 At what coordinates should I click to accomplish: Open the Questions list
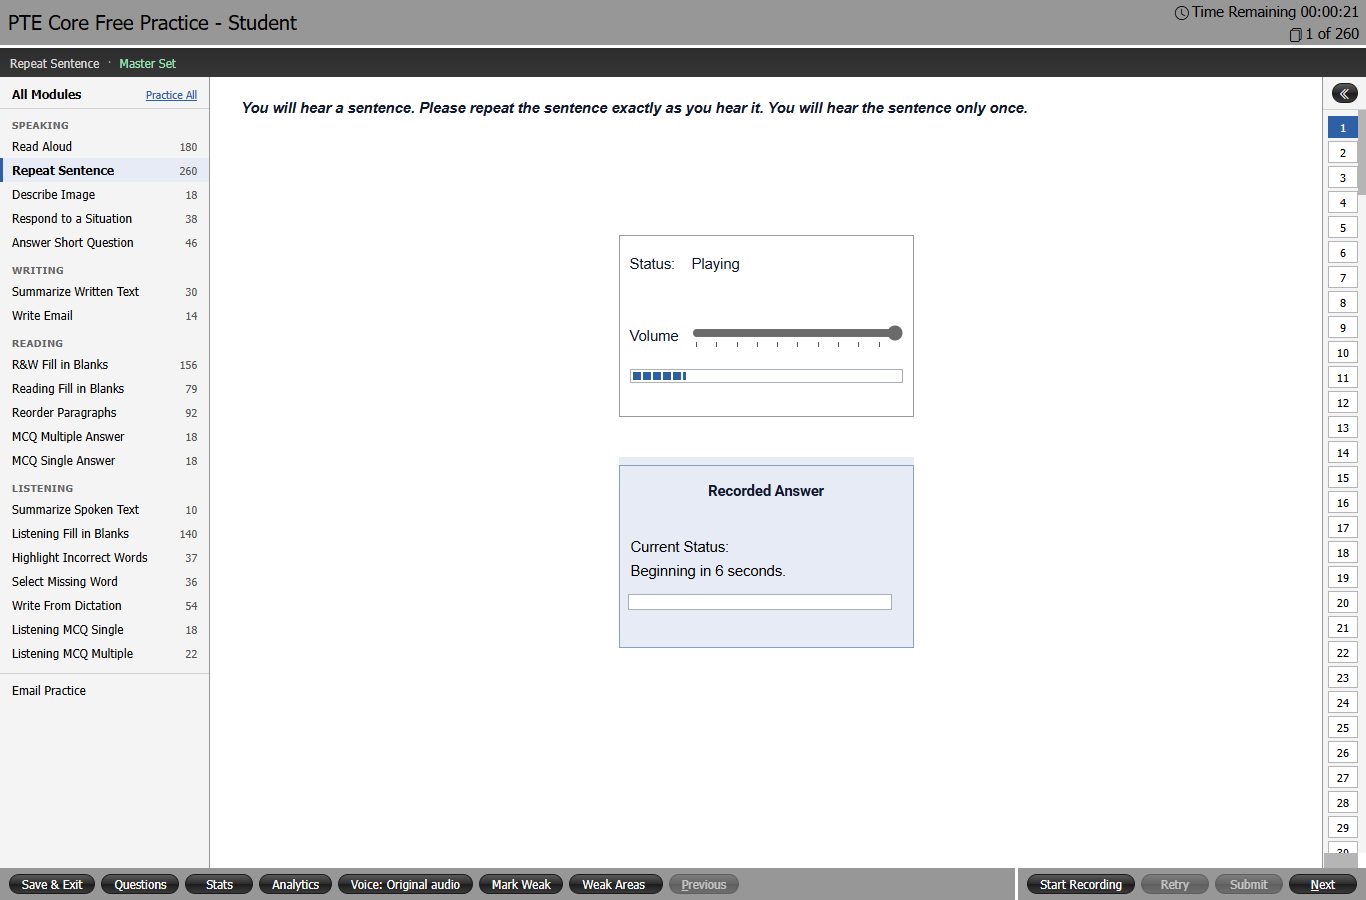pos(140,885)
